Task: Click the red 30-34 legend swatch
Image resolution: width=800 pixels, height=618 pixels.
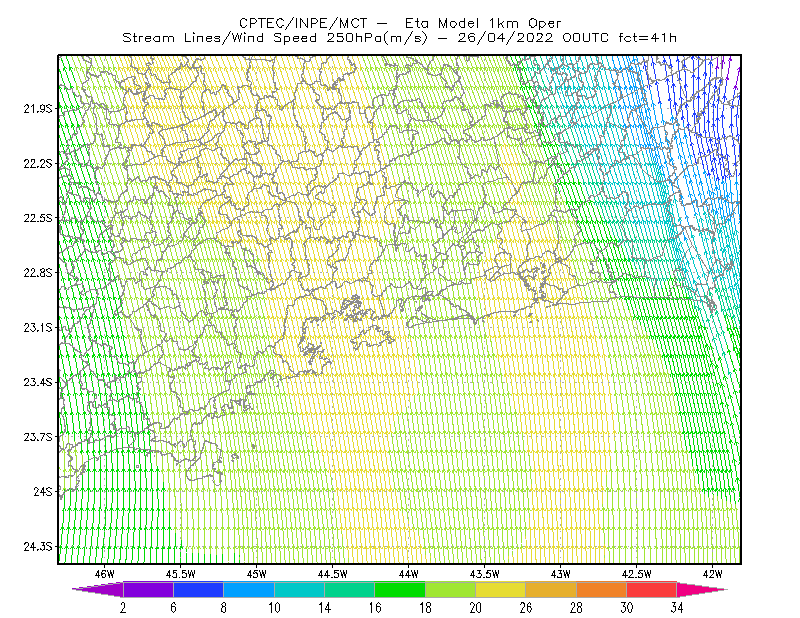Action: click(652, 589)
